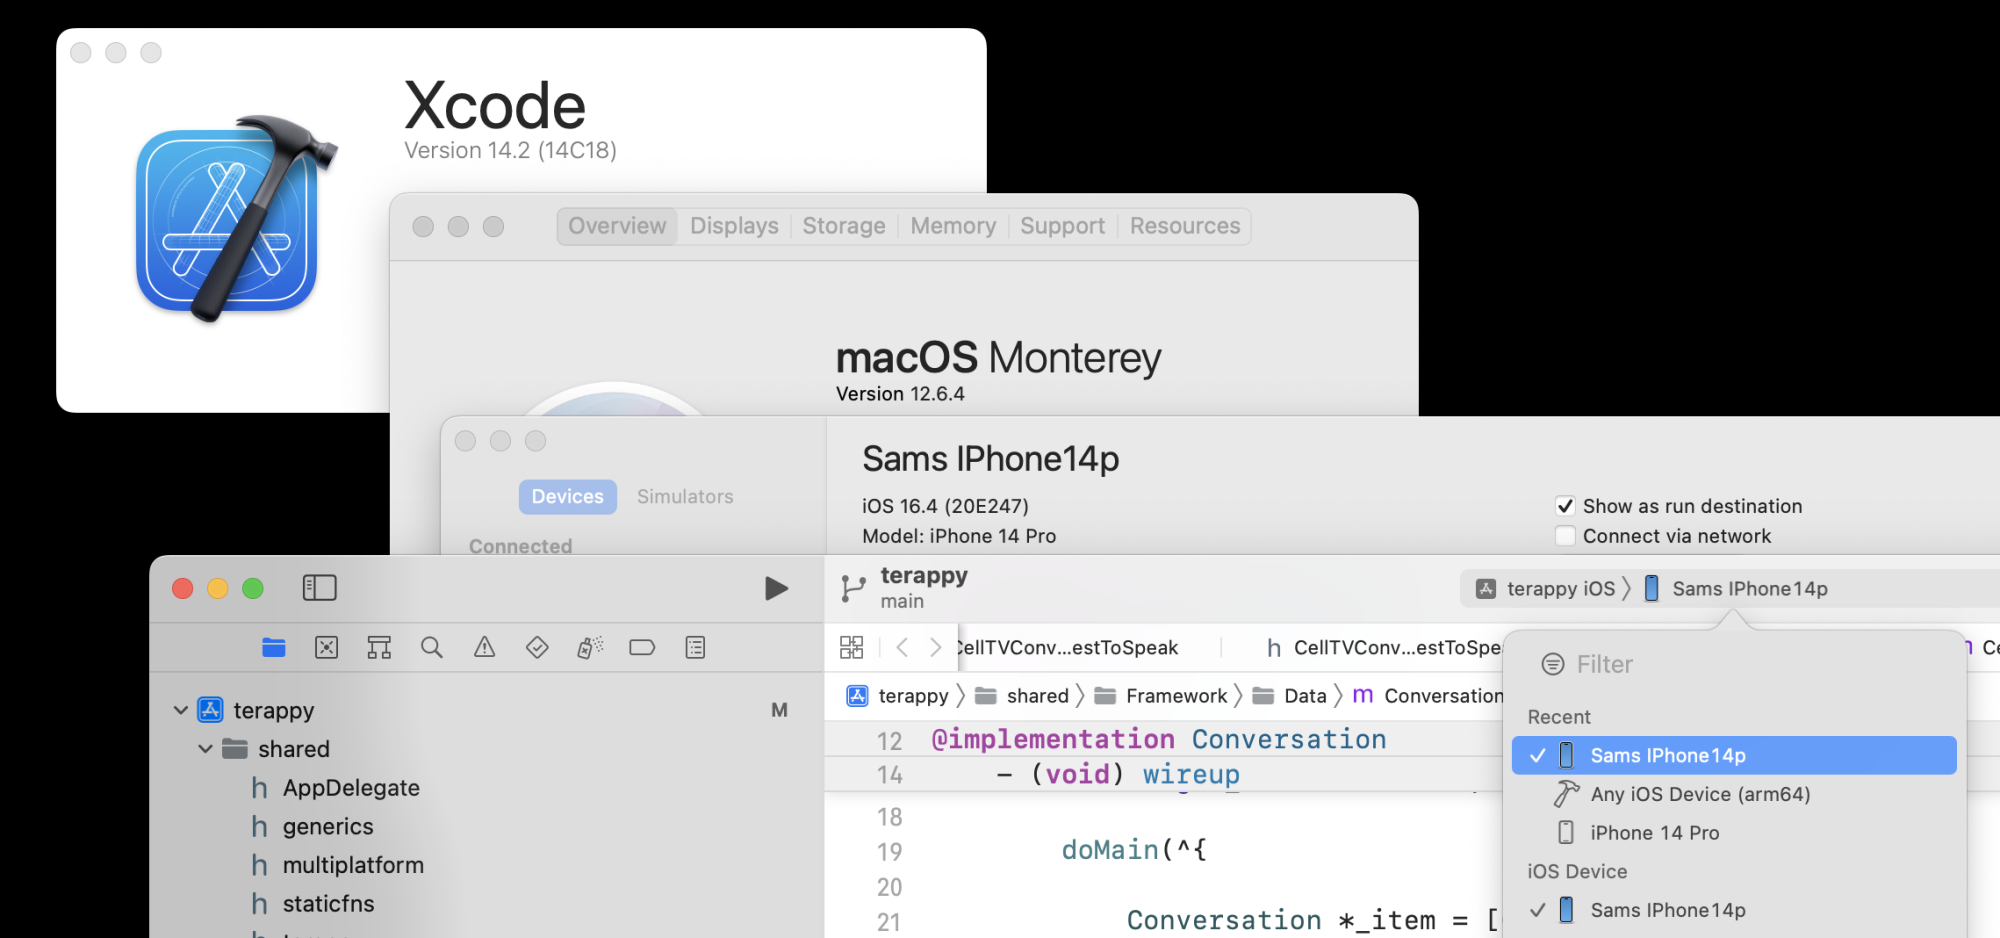Click the @implementation Conversation code line
Screen dimensions: 2000x938
(1158, 739)
